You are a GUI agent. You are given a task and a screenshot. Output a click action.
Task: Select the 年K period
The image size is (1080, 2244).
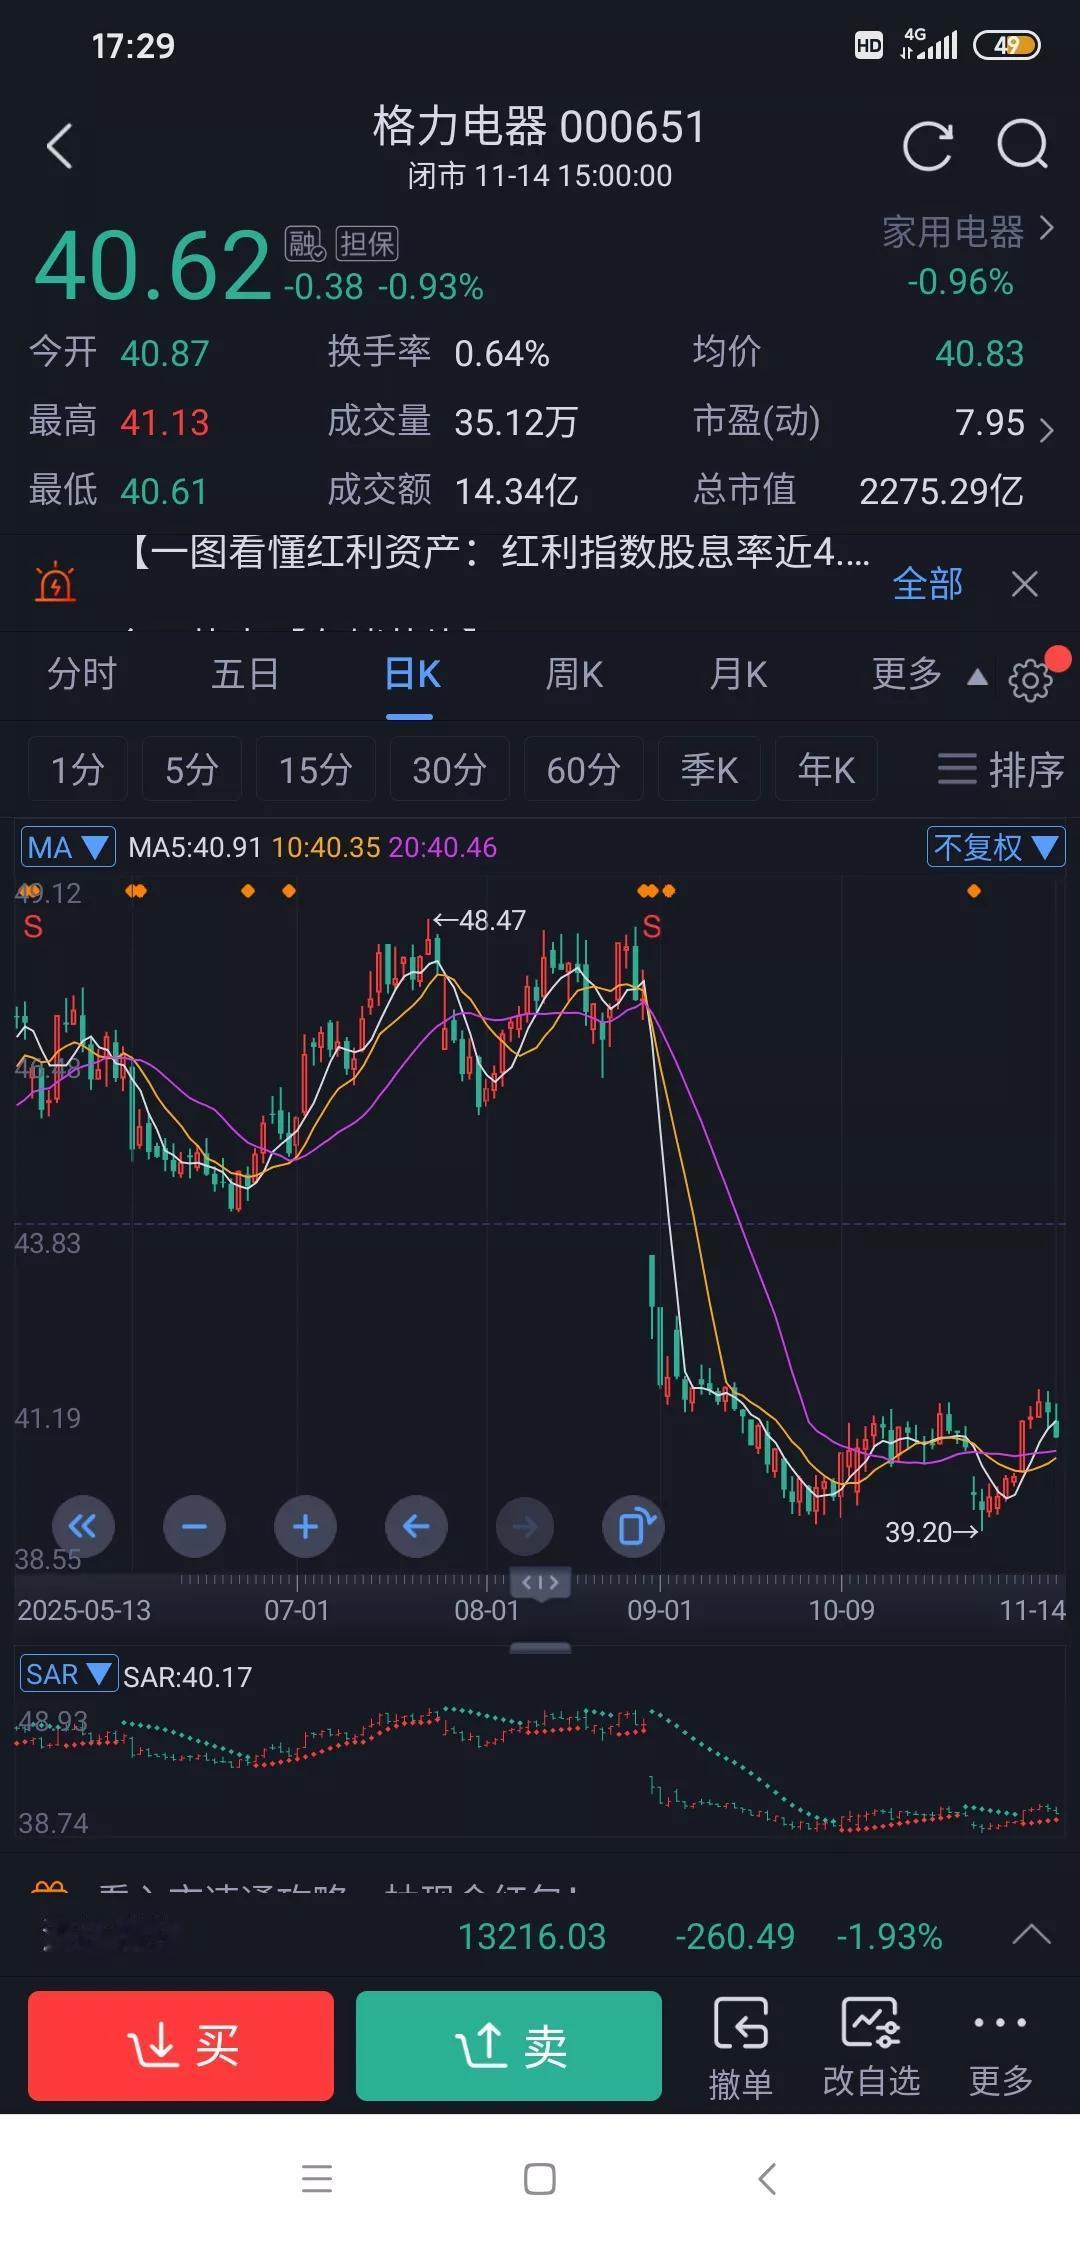[826, 769]
